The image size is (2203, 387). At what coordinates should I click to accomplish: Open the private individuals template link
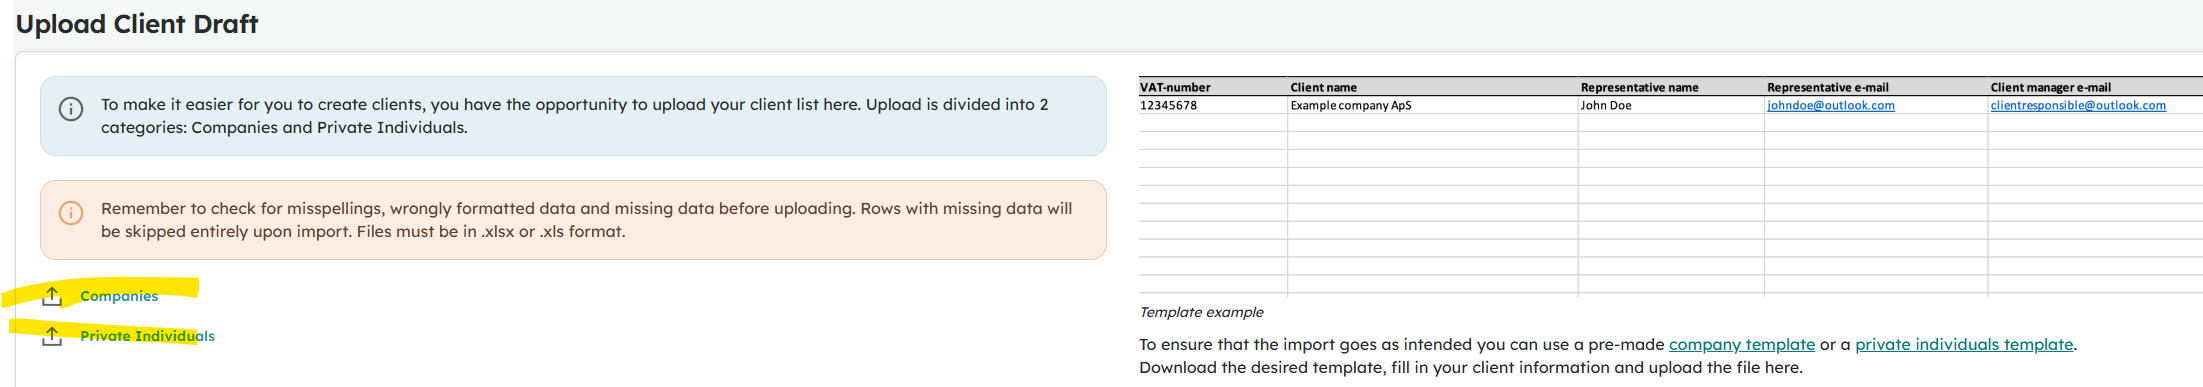(x=1964, y=344)
